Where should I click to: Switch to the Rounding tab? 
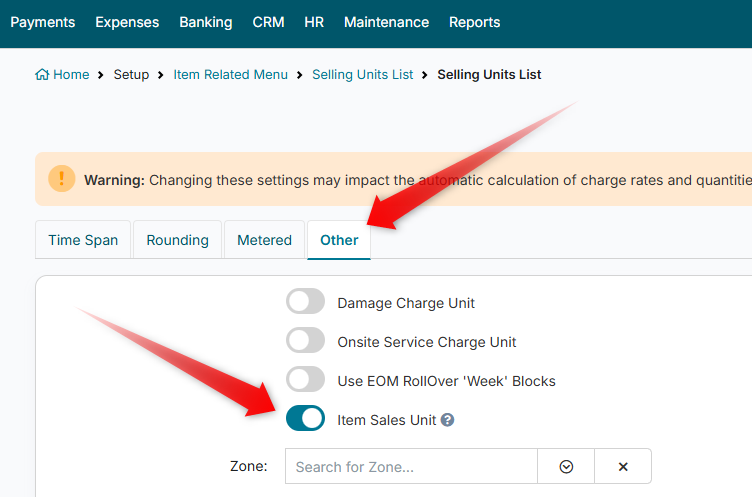[x=177, y=240]
